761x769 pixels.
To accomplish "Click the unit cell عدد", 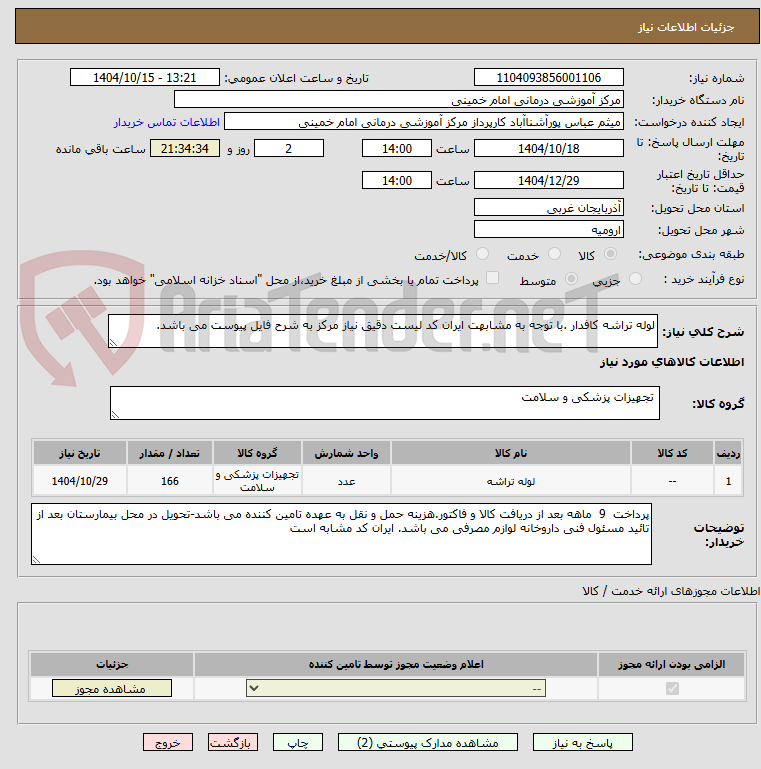I will click(x=346, y=481).
